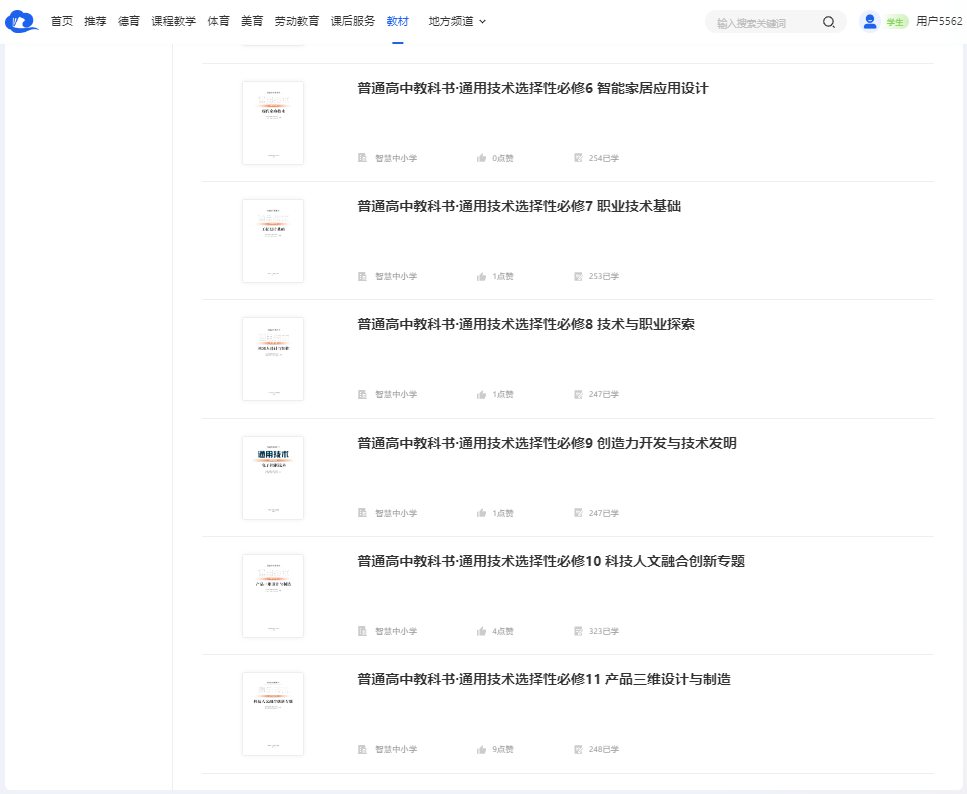This screenshot has width=967, height=794.
Task: Click the cloud logo in the header
Action: point(22,21)
